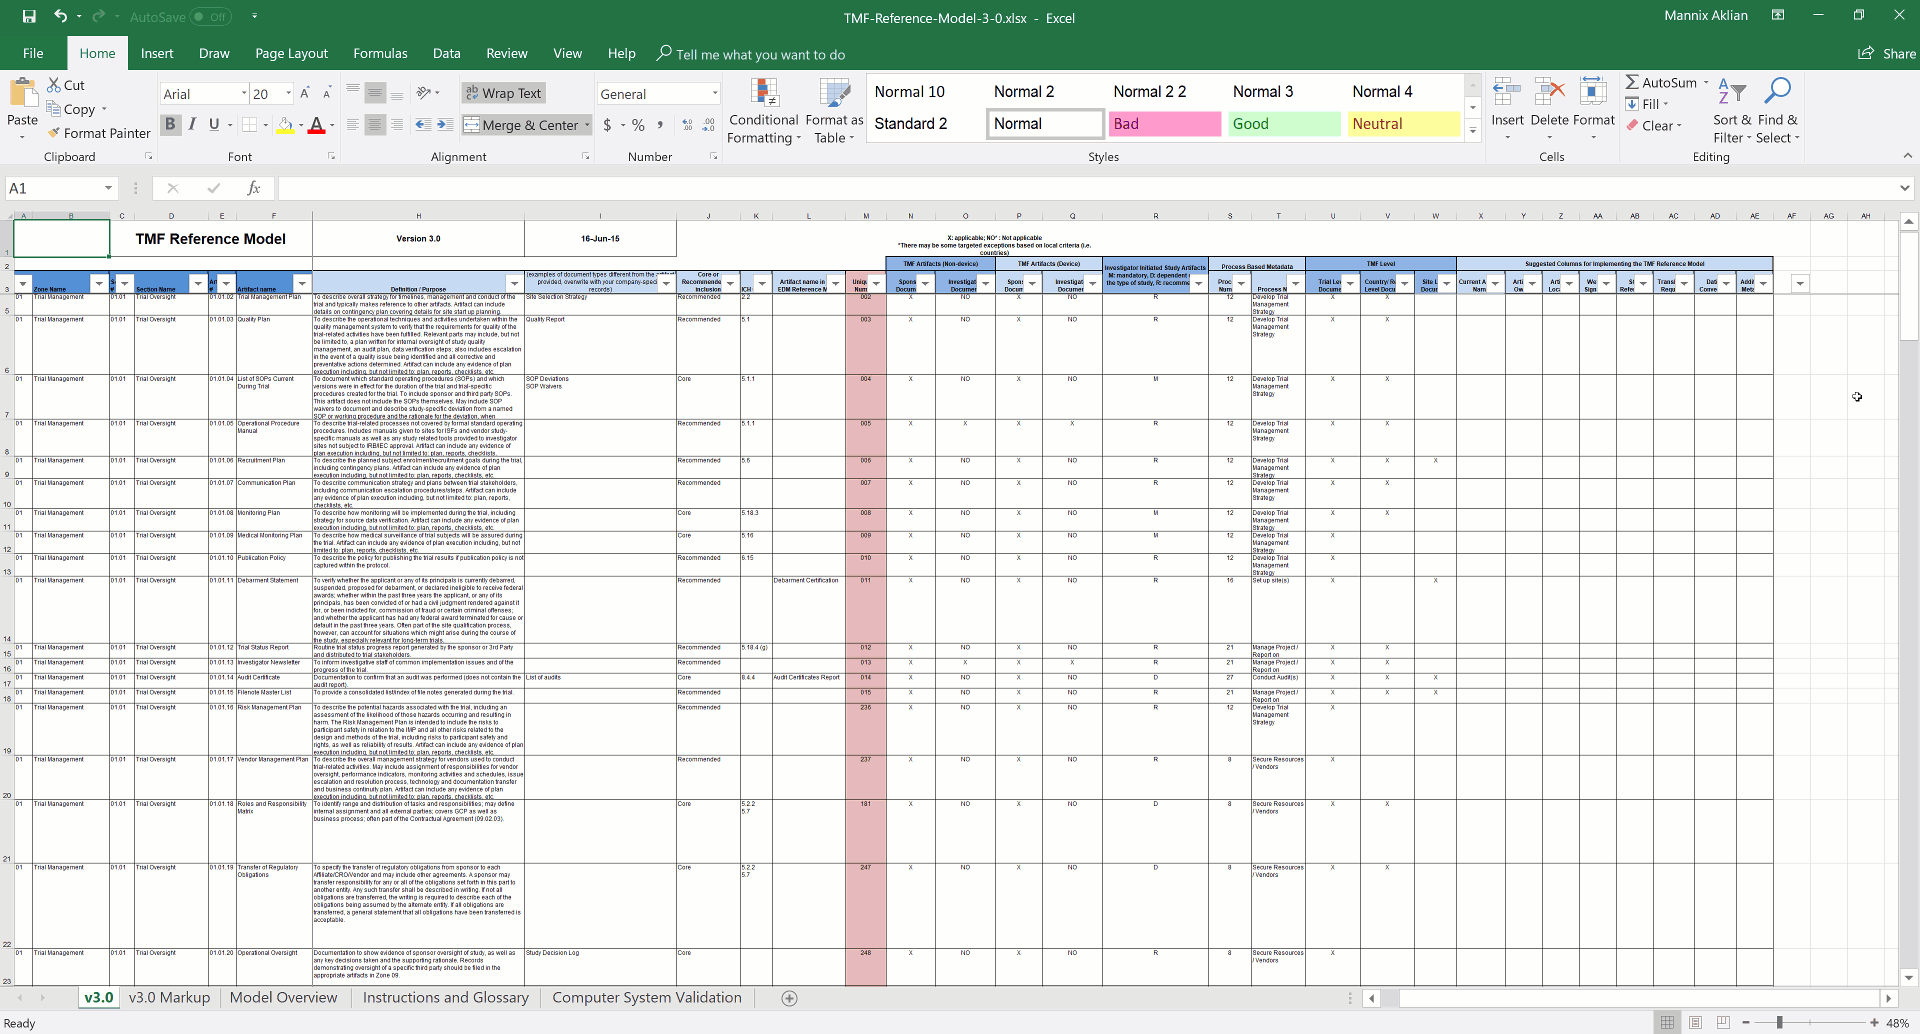Click the Comma Style icon

click(x=660, y=125)
